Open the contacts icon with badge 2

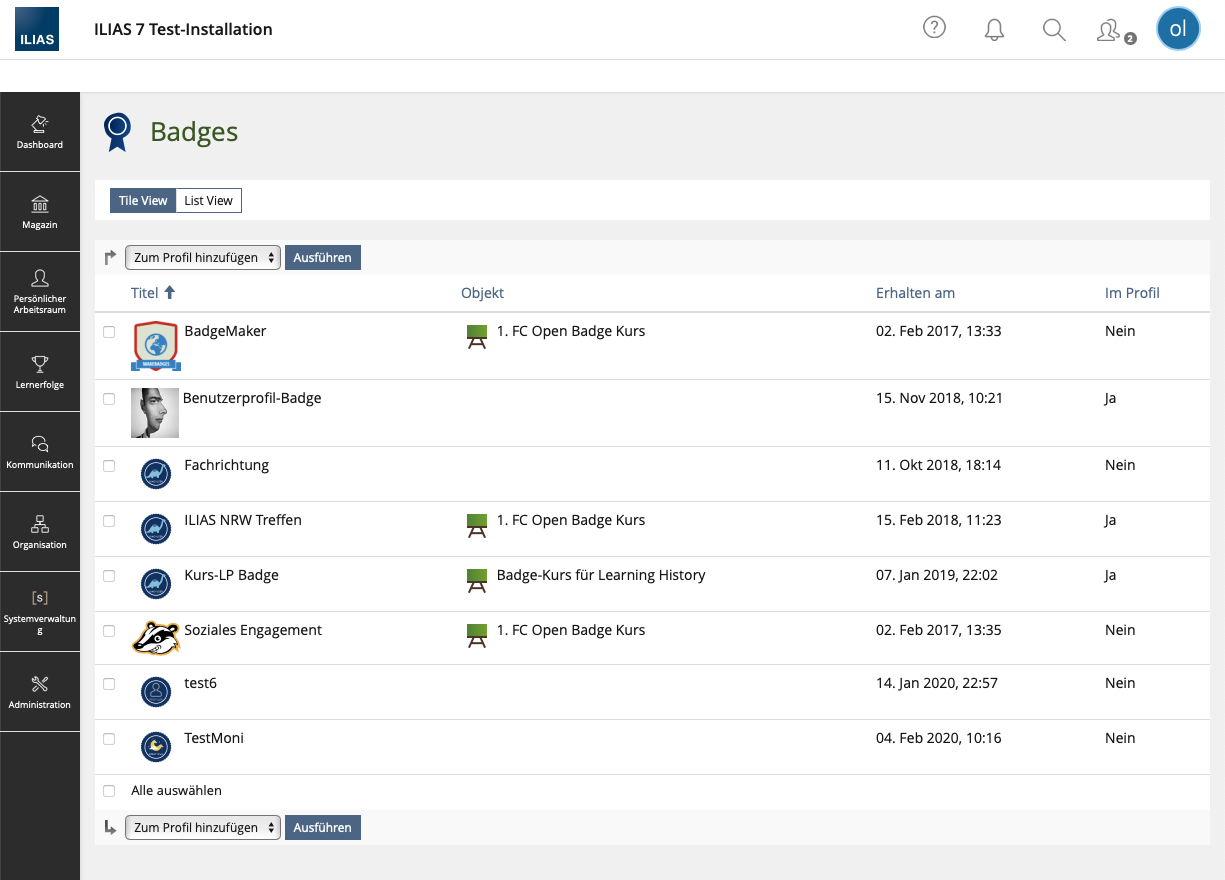coord(1110,30)
